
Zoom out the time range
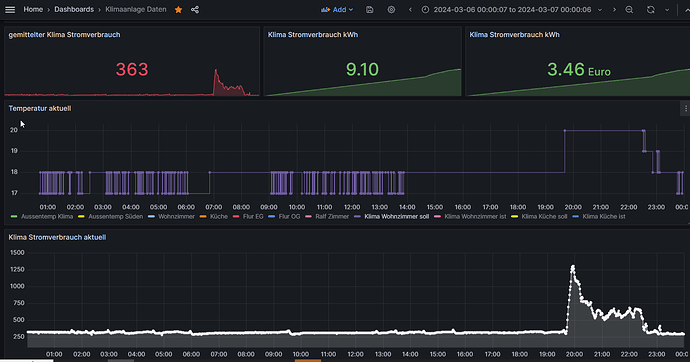(629, 10)
